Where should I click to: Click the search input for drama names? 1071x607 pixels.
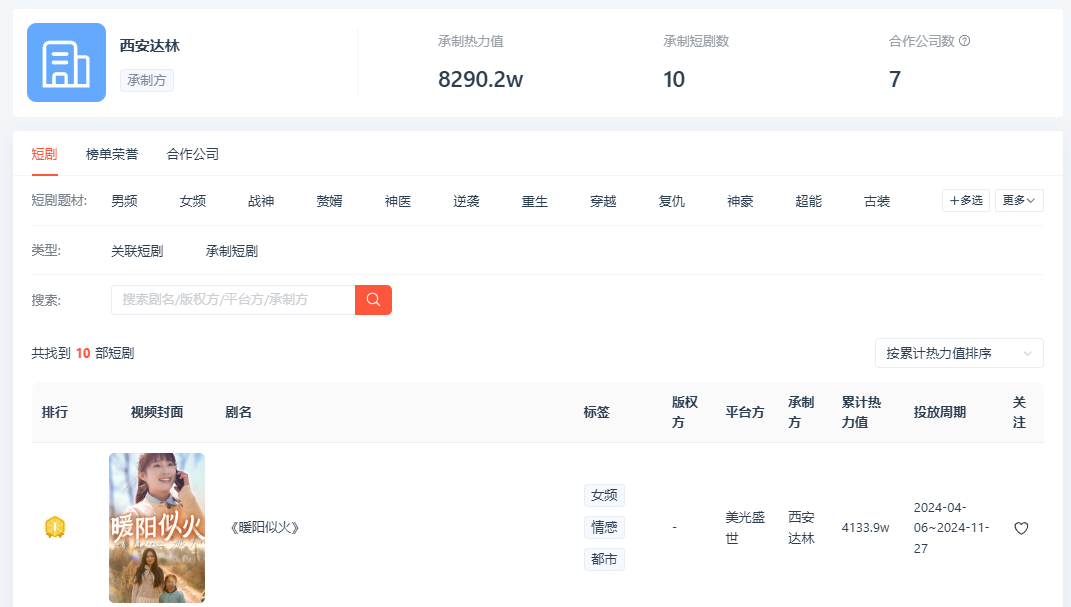[233, 300]
